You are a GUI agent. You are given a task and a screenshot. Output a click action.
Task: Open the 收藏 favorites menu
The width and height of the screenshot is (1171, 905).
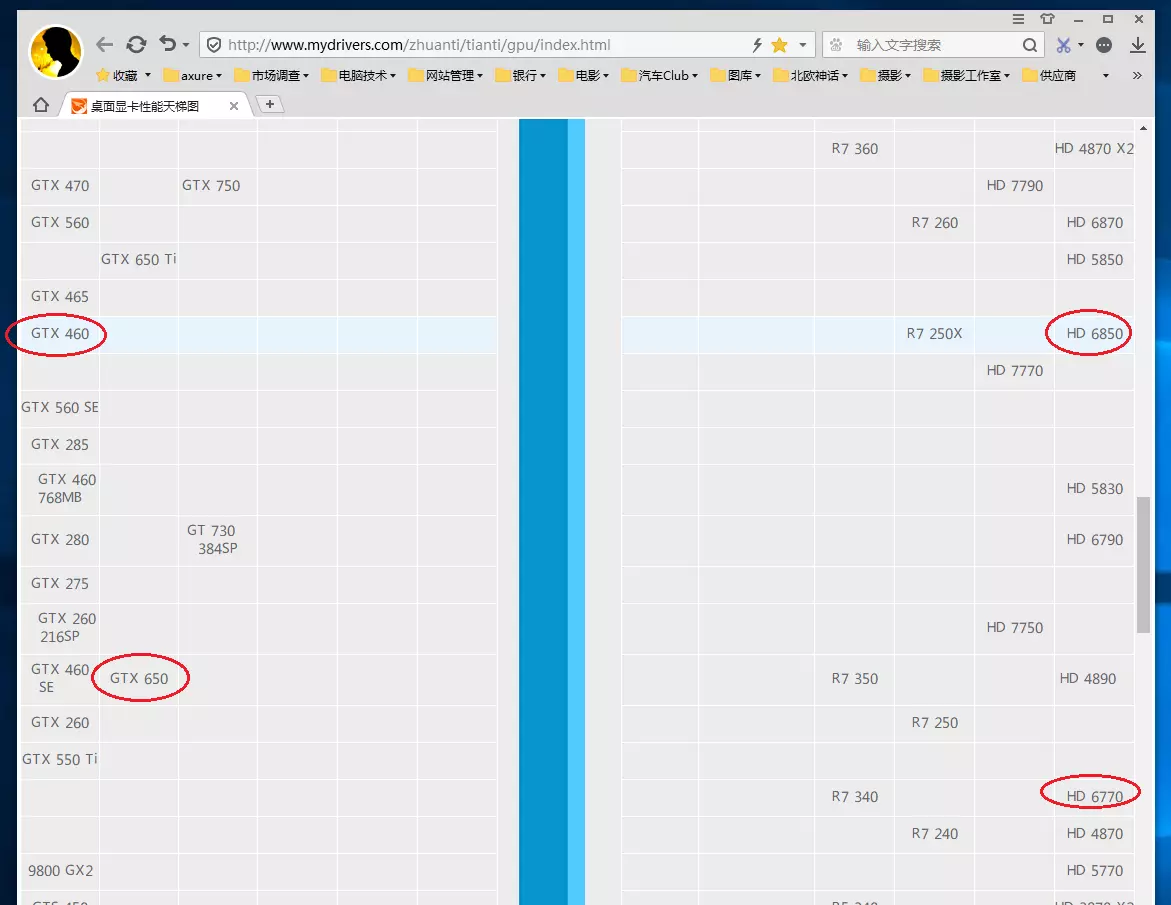point(123,75)
